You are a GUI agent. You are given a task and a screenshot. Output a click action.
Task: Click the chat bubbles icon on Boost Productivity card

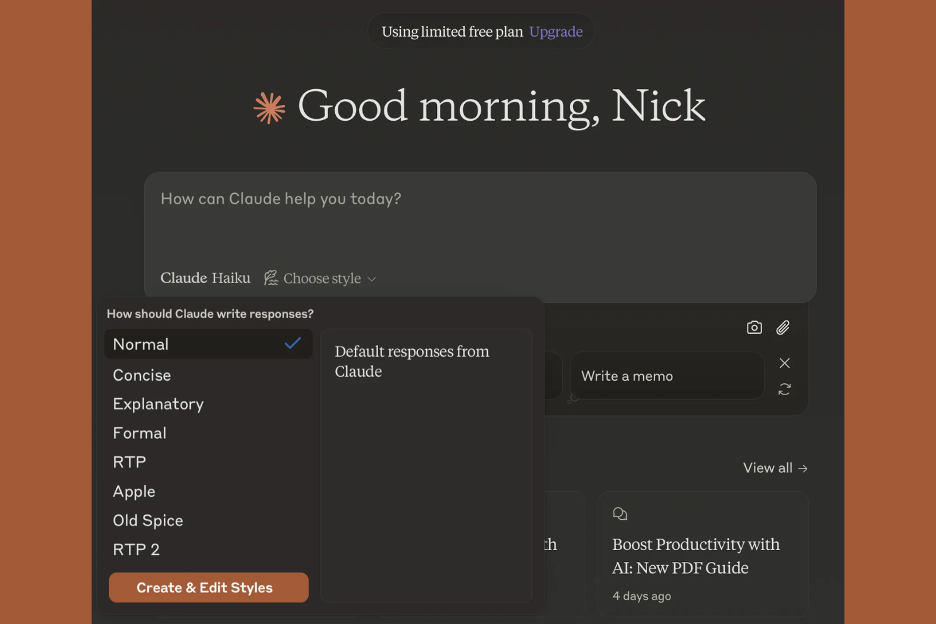[620, 514]
